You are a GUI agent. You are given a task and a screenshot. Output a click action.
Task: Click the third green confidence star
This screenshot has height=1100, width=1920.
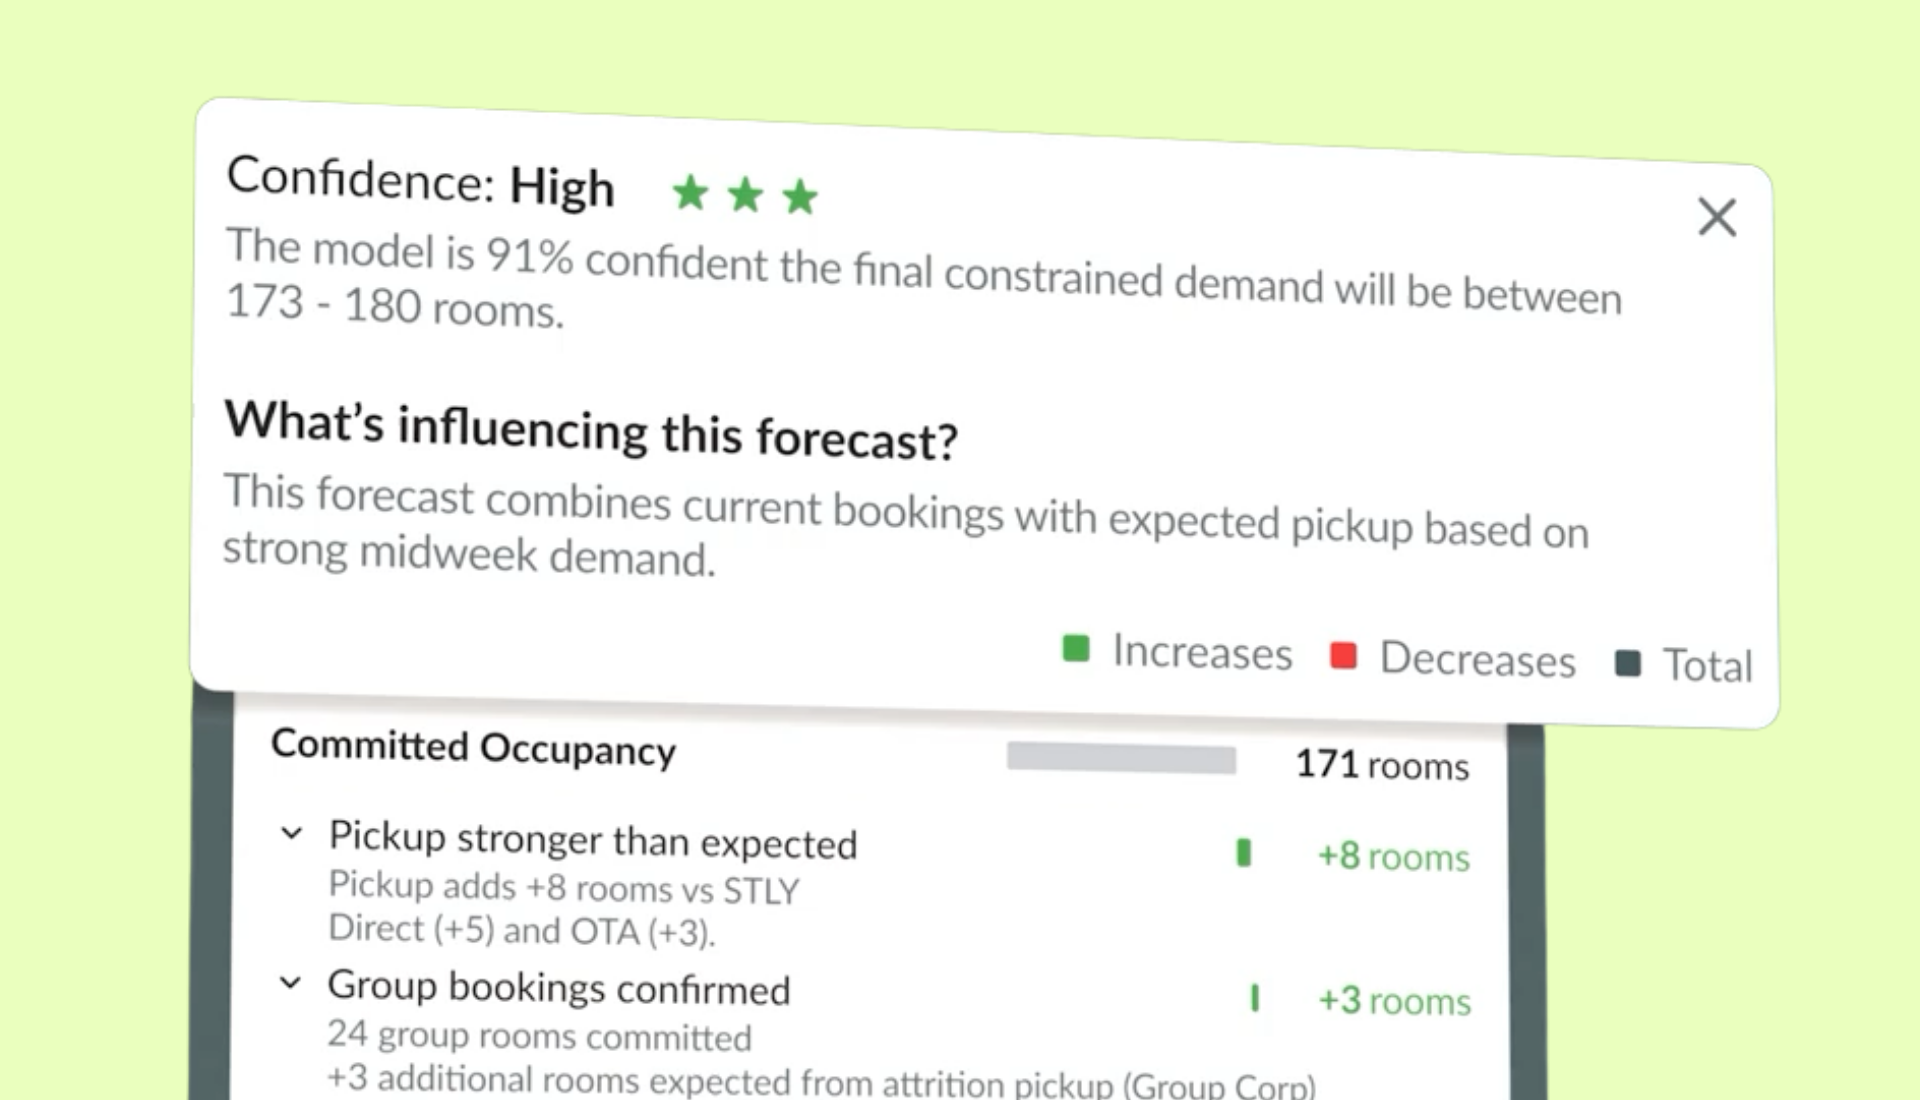[x=800, y=196]
